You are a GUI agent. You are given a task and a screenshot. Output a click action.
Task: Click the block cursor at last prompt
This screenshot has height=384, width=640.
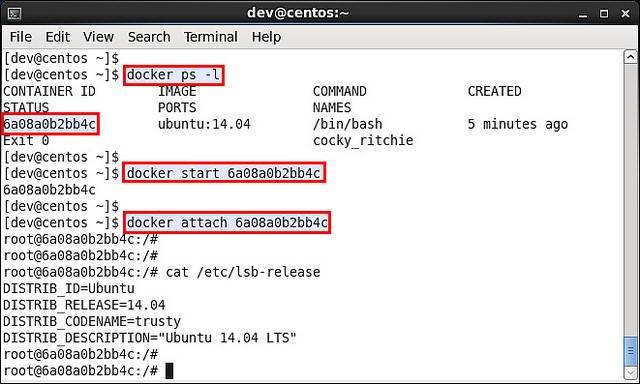coord(169,371)
